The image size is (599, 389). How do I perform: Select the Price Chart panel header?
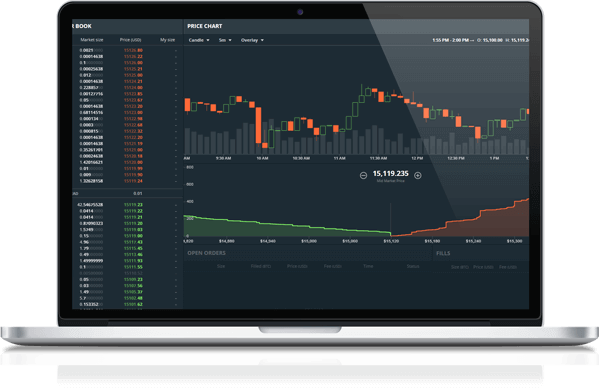[x=205, y=26]
